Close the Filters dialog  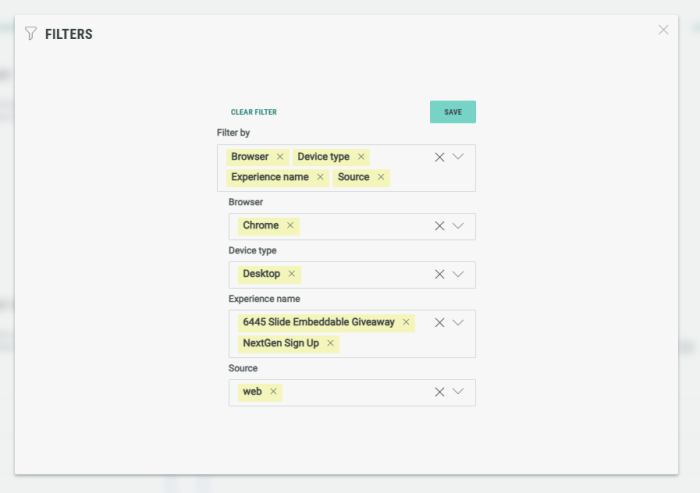coord(663,30)
